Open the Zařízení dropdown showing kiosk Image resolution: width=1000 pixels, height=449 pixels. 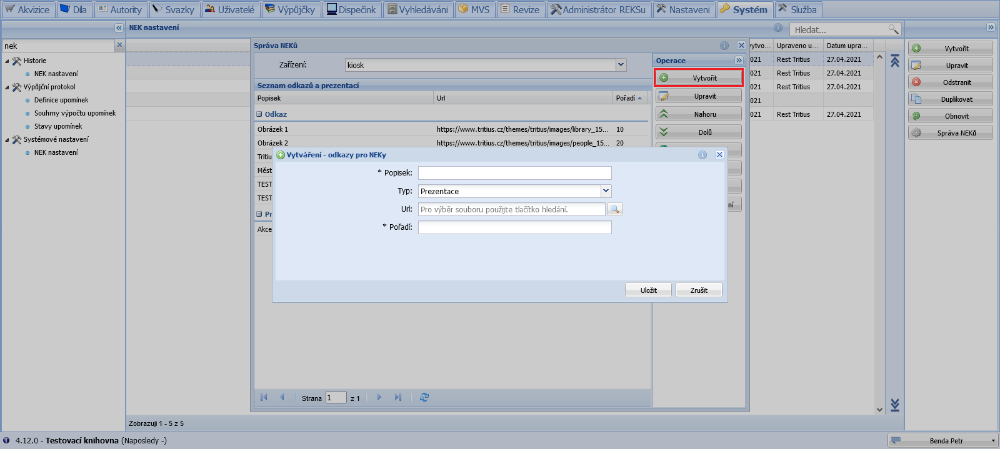click(x=620, y=65)
